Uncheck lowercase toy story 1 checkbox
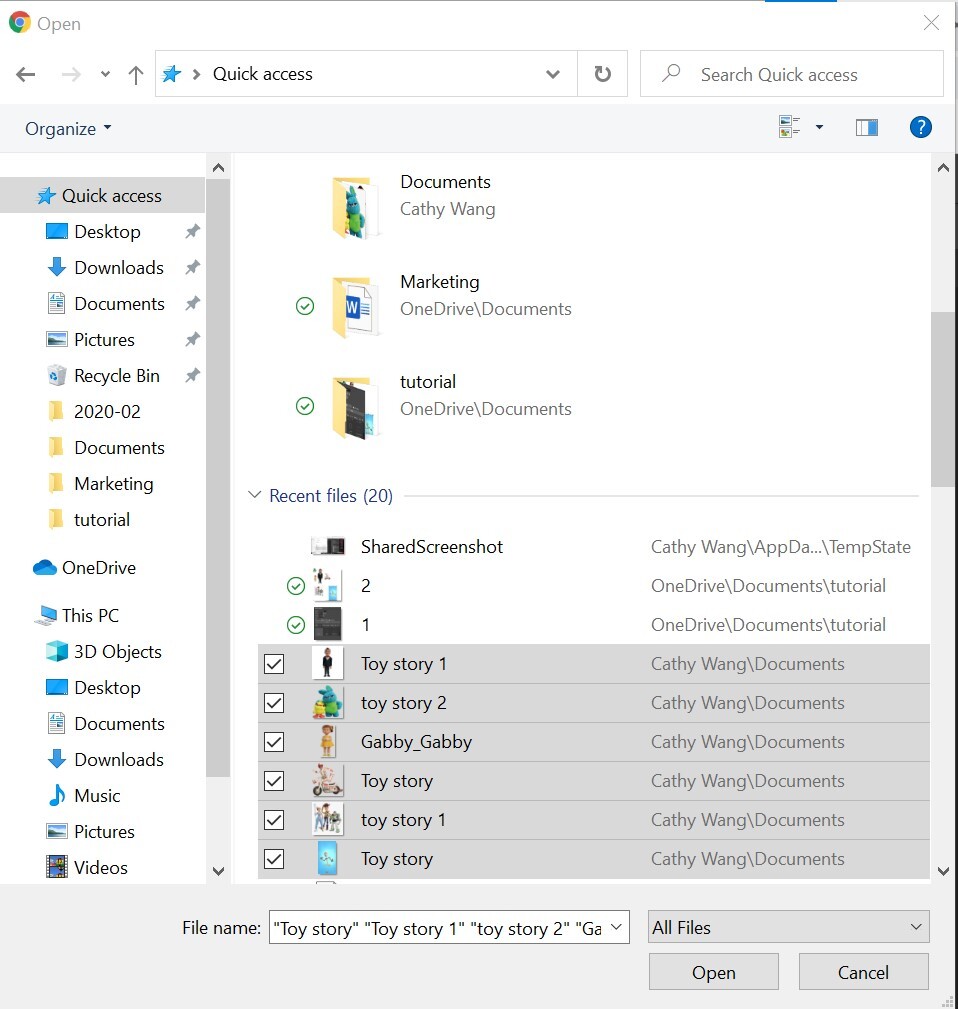 (x=274, y=820)
